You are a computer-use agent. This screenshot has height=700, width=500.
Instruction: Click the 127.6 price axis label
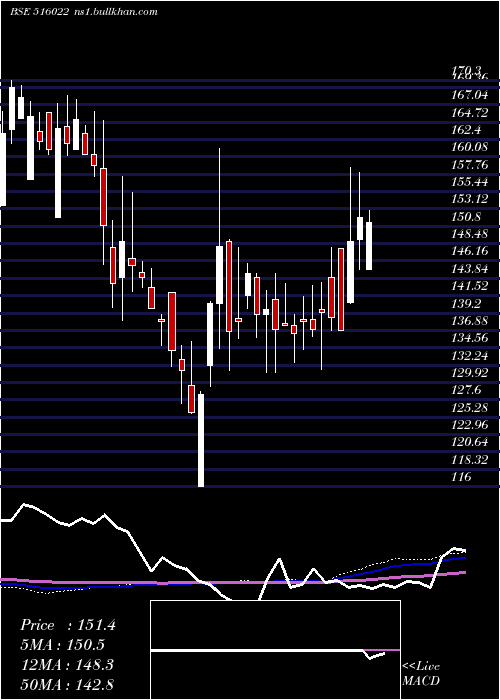(467, 390)
